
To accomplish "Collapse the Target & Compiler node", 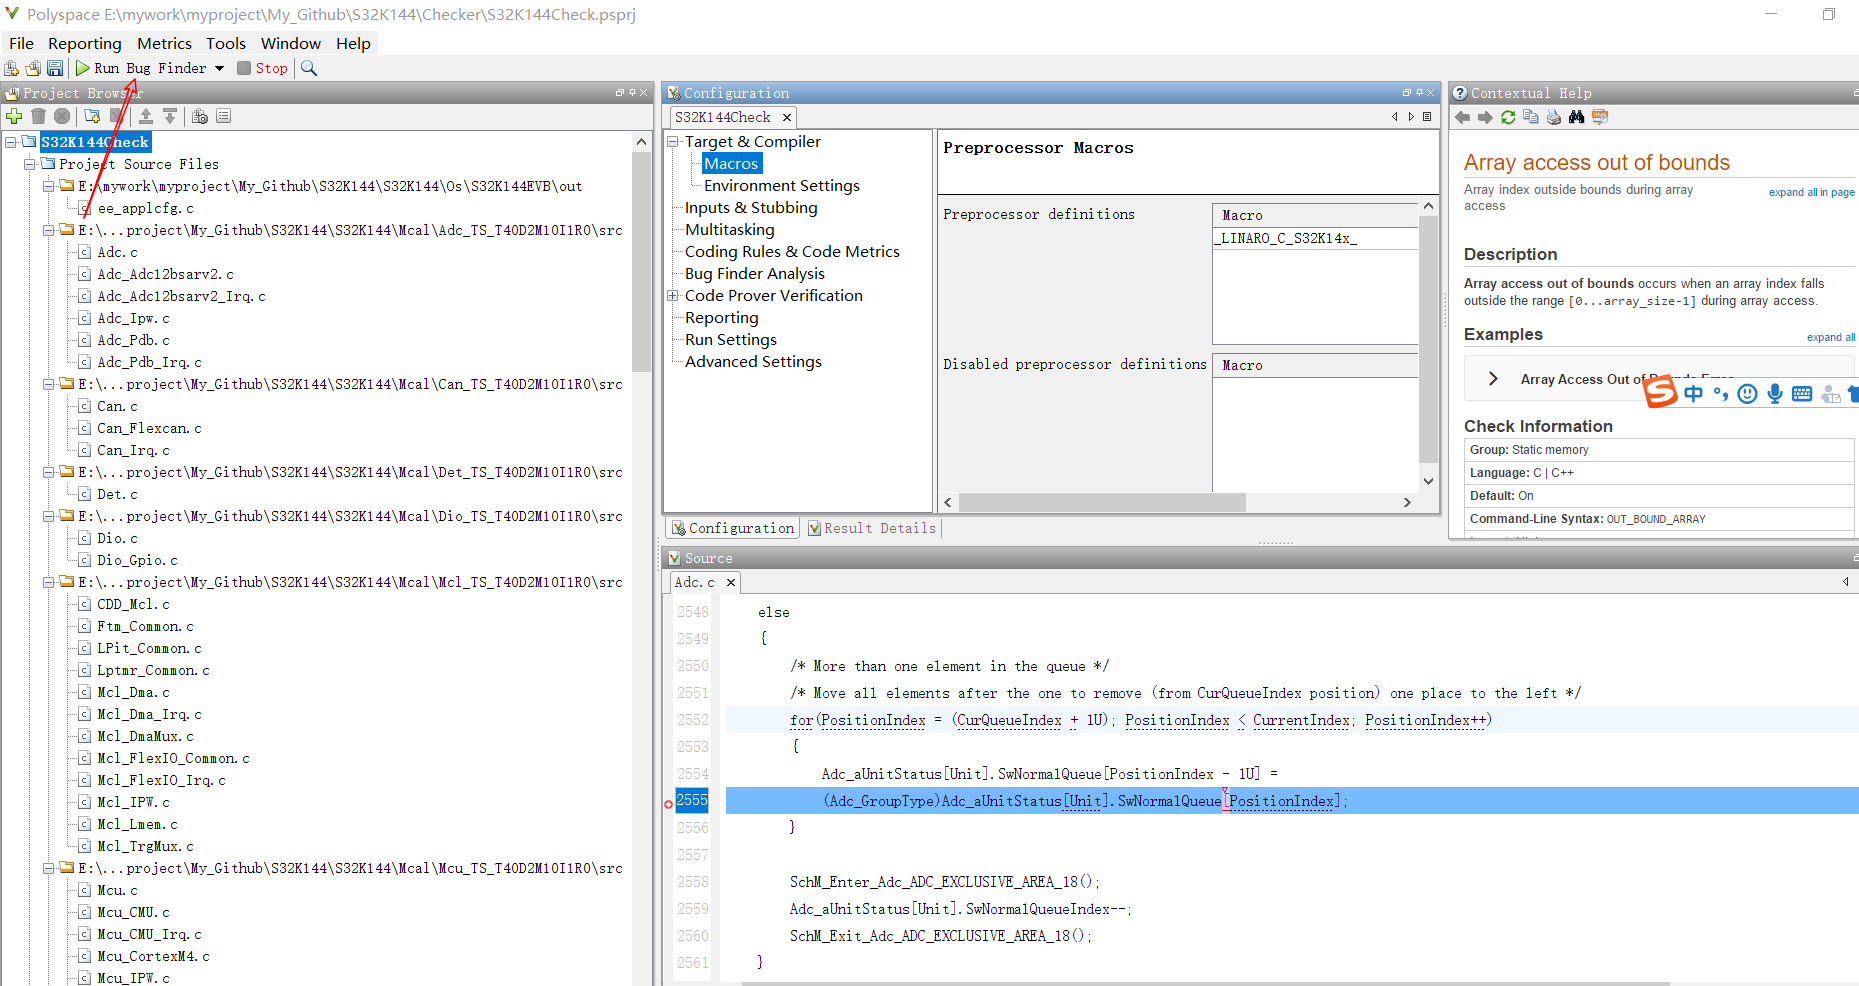I will click(x=674, y=142).
